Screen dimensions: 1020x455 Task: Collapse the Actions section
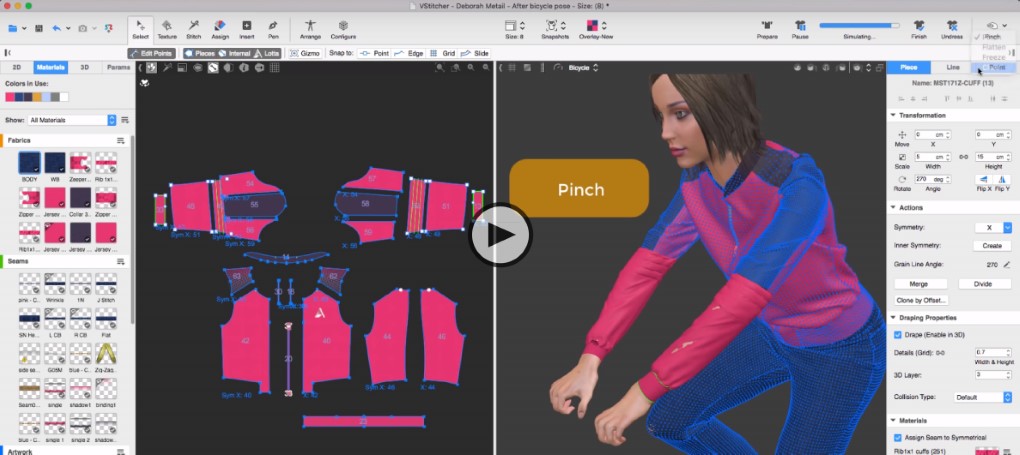click(x=893, y=208)
